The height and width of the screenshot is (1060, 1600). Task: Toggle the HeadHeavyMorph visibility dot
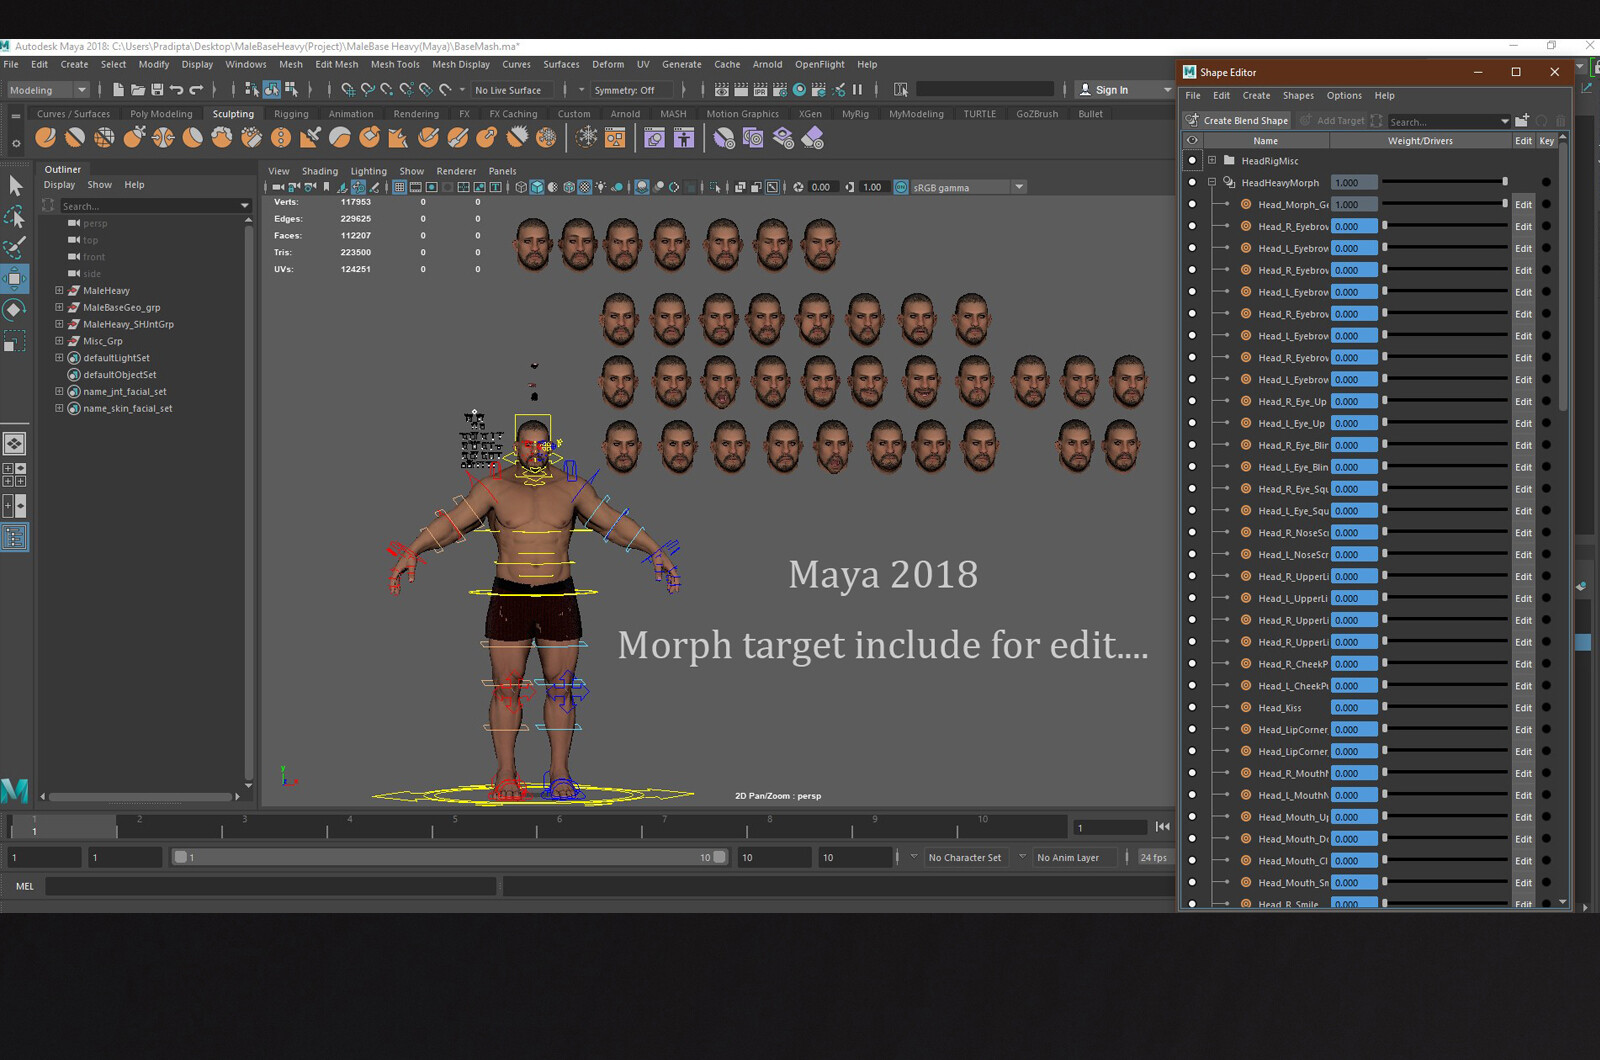[x=1192, y=182]
